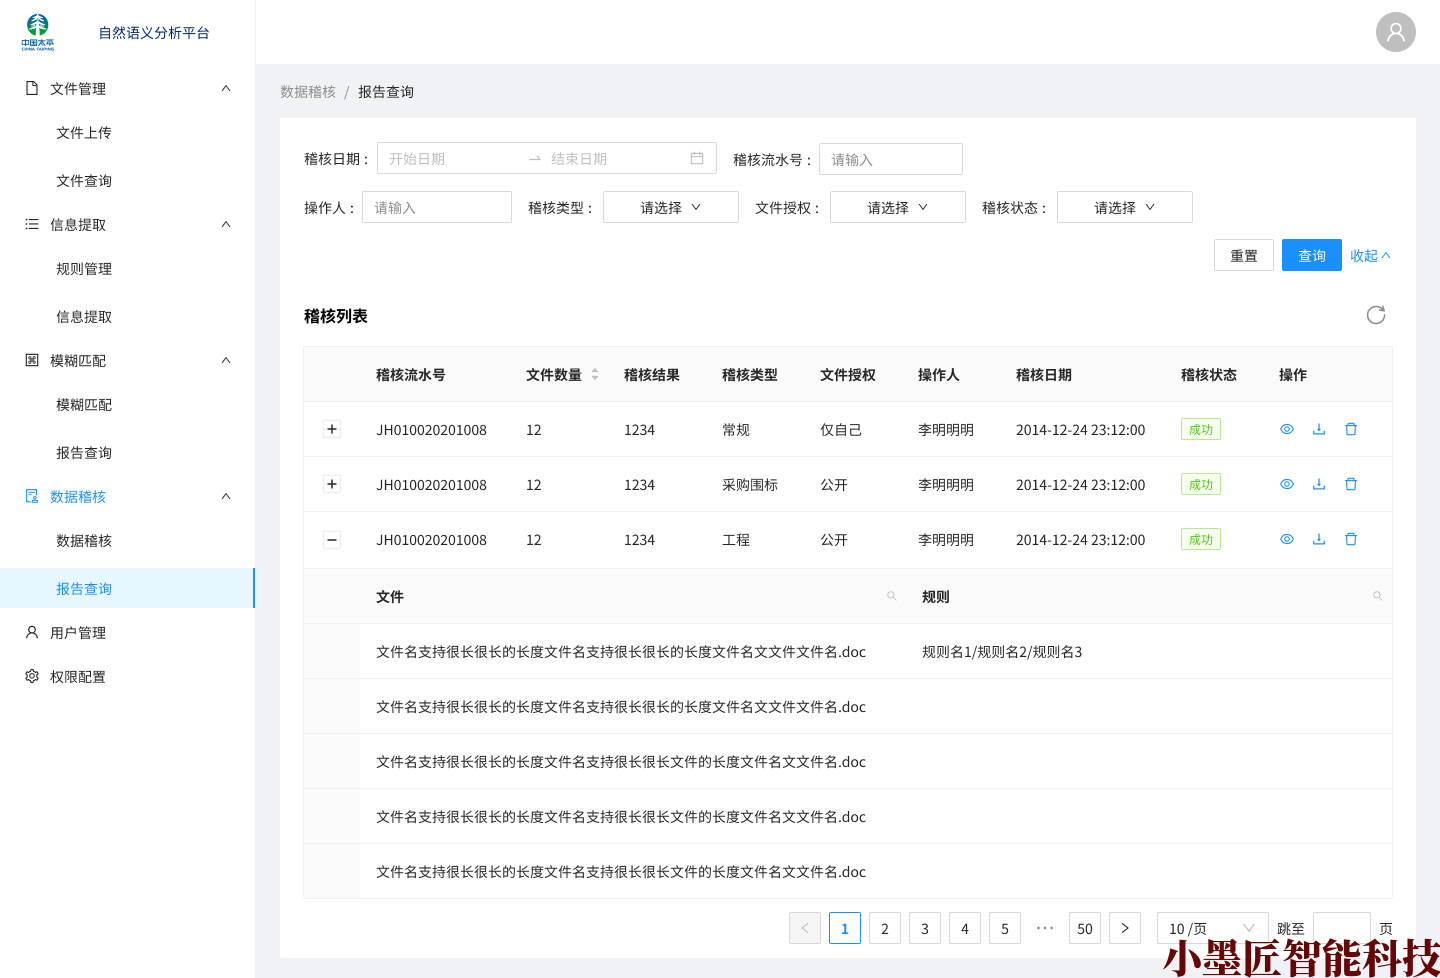
Task: Click the user avatar icon at top right
Action: click(x=1395, y=32)
